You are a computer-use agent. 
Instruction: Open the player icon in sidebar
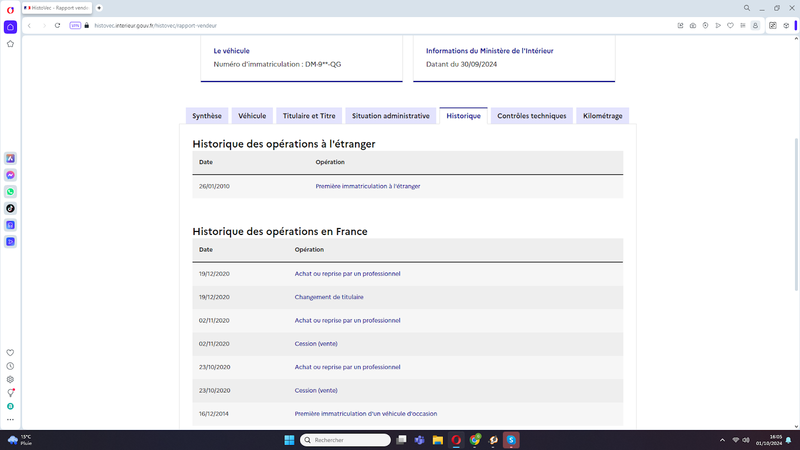(x=10, y=242)
